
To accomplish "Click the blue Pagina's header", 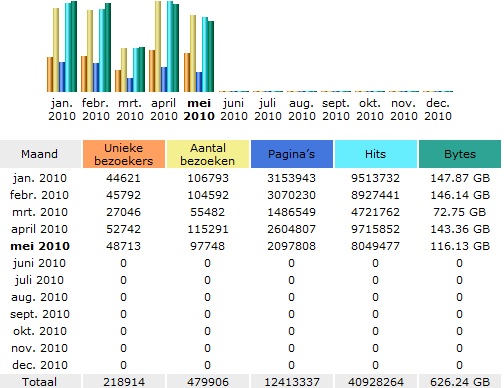I will (292, 154).
